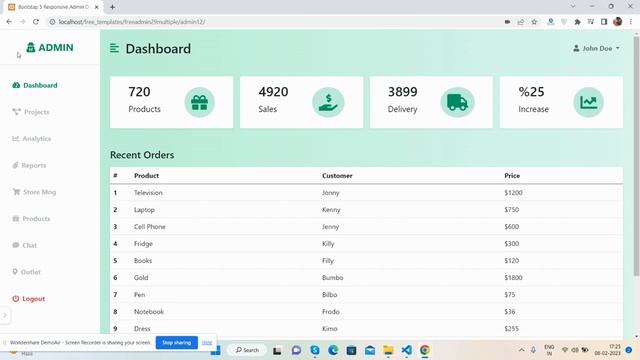Click customer name Frodo

pyautogui.click(x=331, y=311)
